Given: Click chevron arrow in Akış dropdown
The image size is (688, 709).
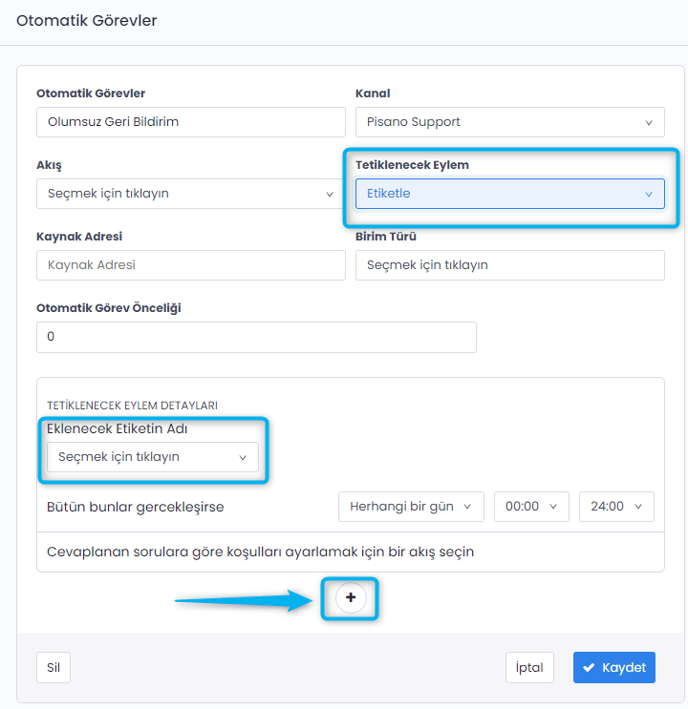Looking at the screenshot, I should tap(330, 194).
